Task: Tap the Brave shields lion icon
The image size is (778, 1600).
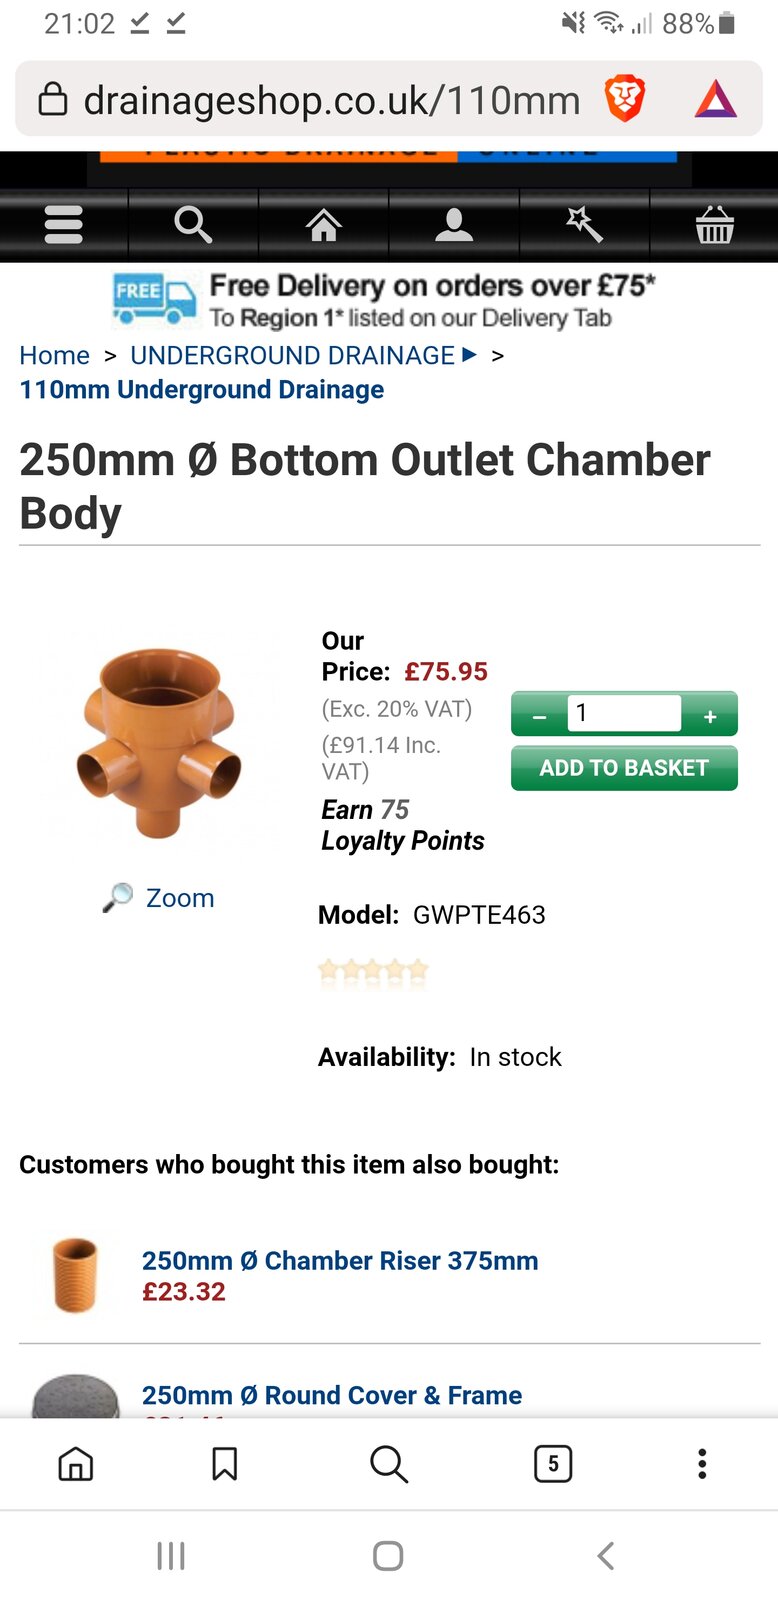Action: point(625,100)
